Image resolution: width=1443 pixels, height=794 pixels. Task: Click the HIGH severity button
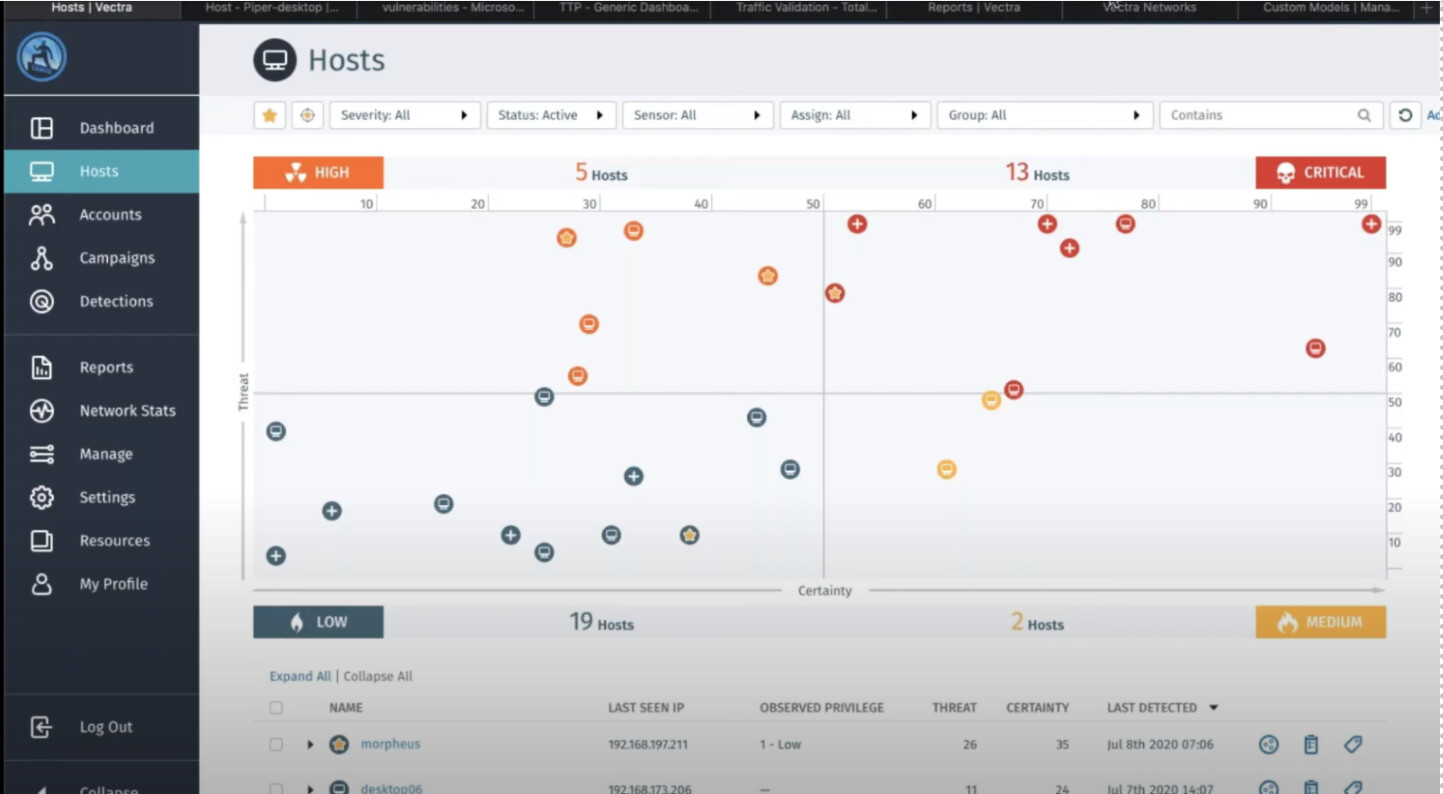click(318, 173)
